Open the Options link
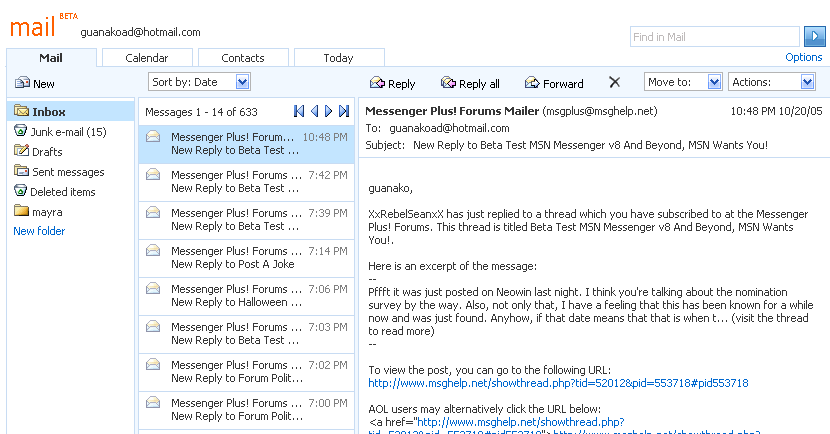The image size is (830, 434). coord(804,57)
